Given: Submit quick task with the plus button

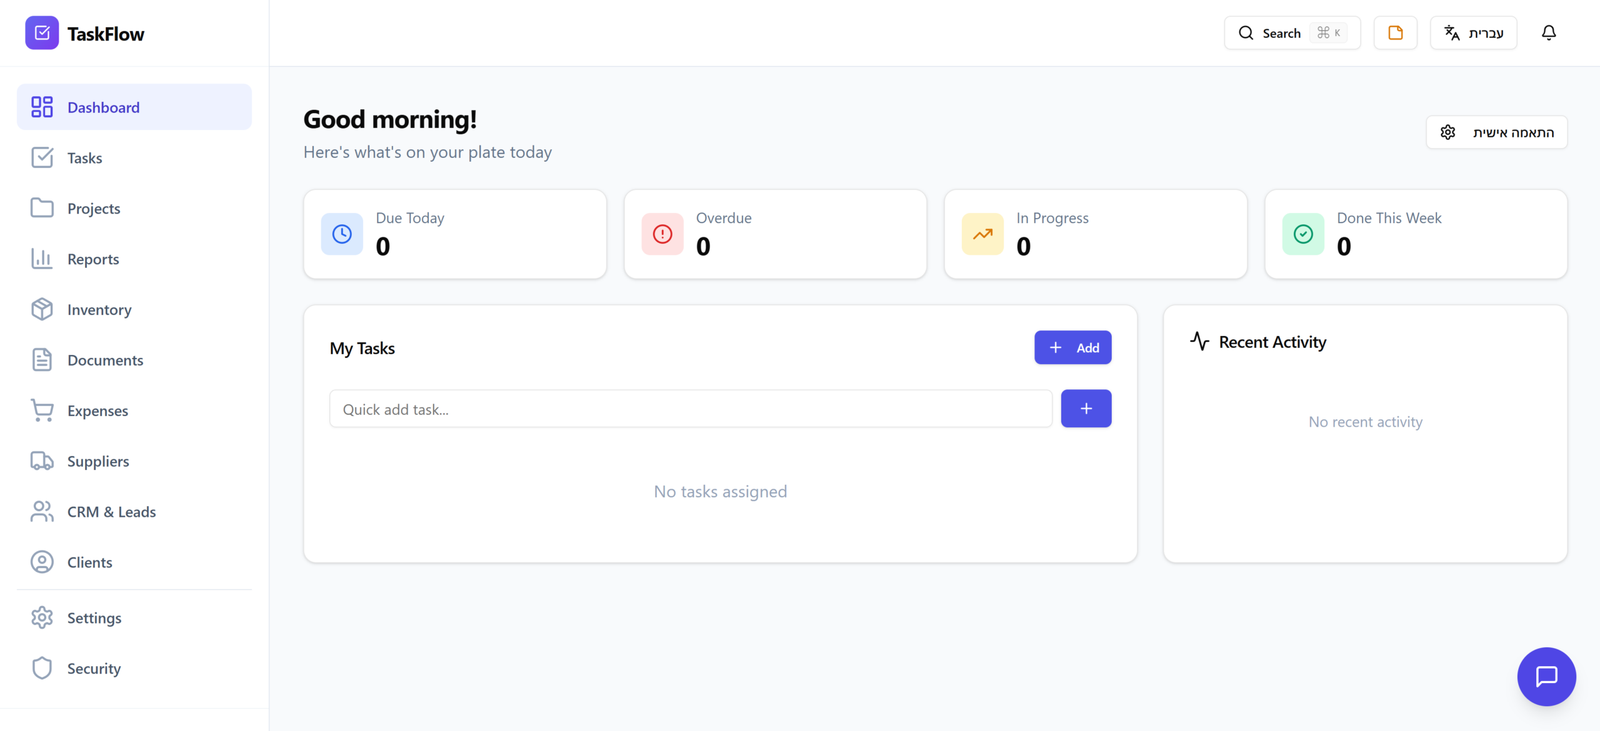Looking at the screenshot, I should tap(1086, 409).
